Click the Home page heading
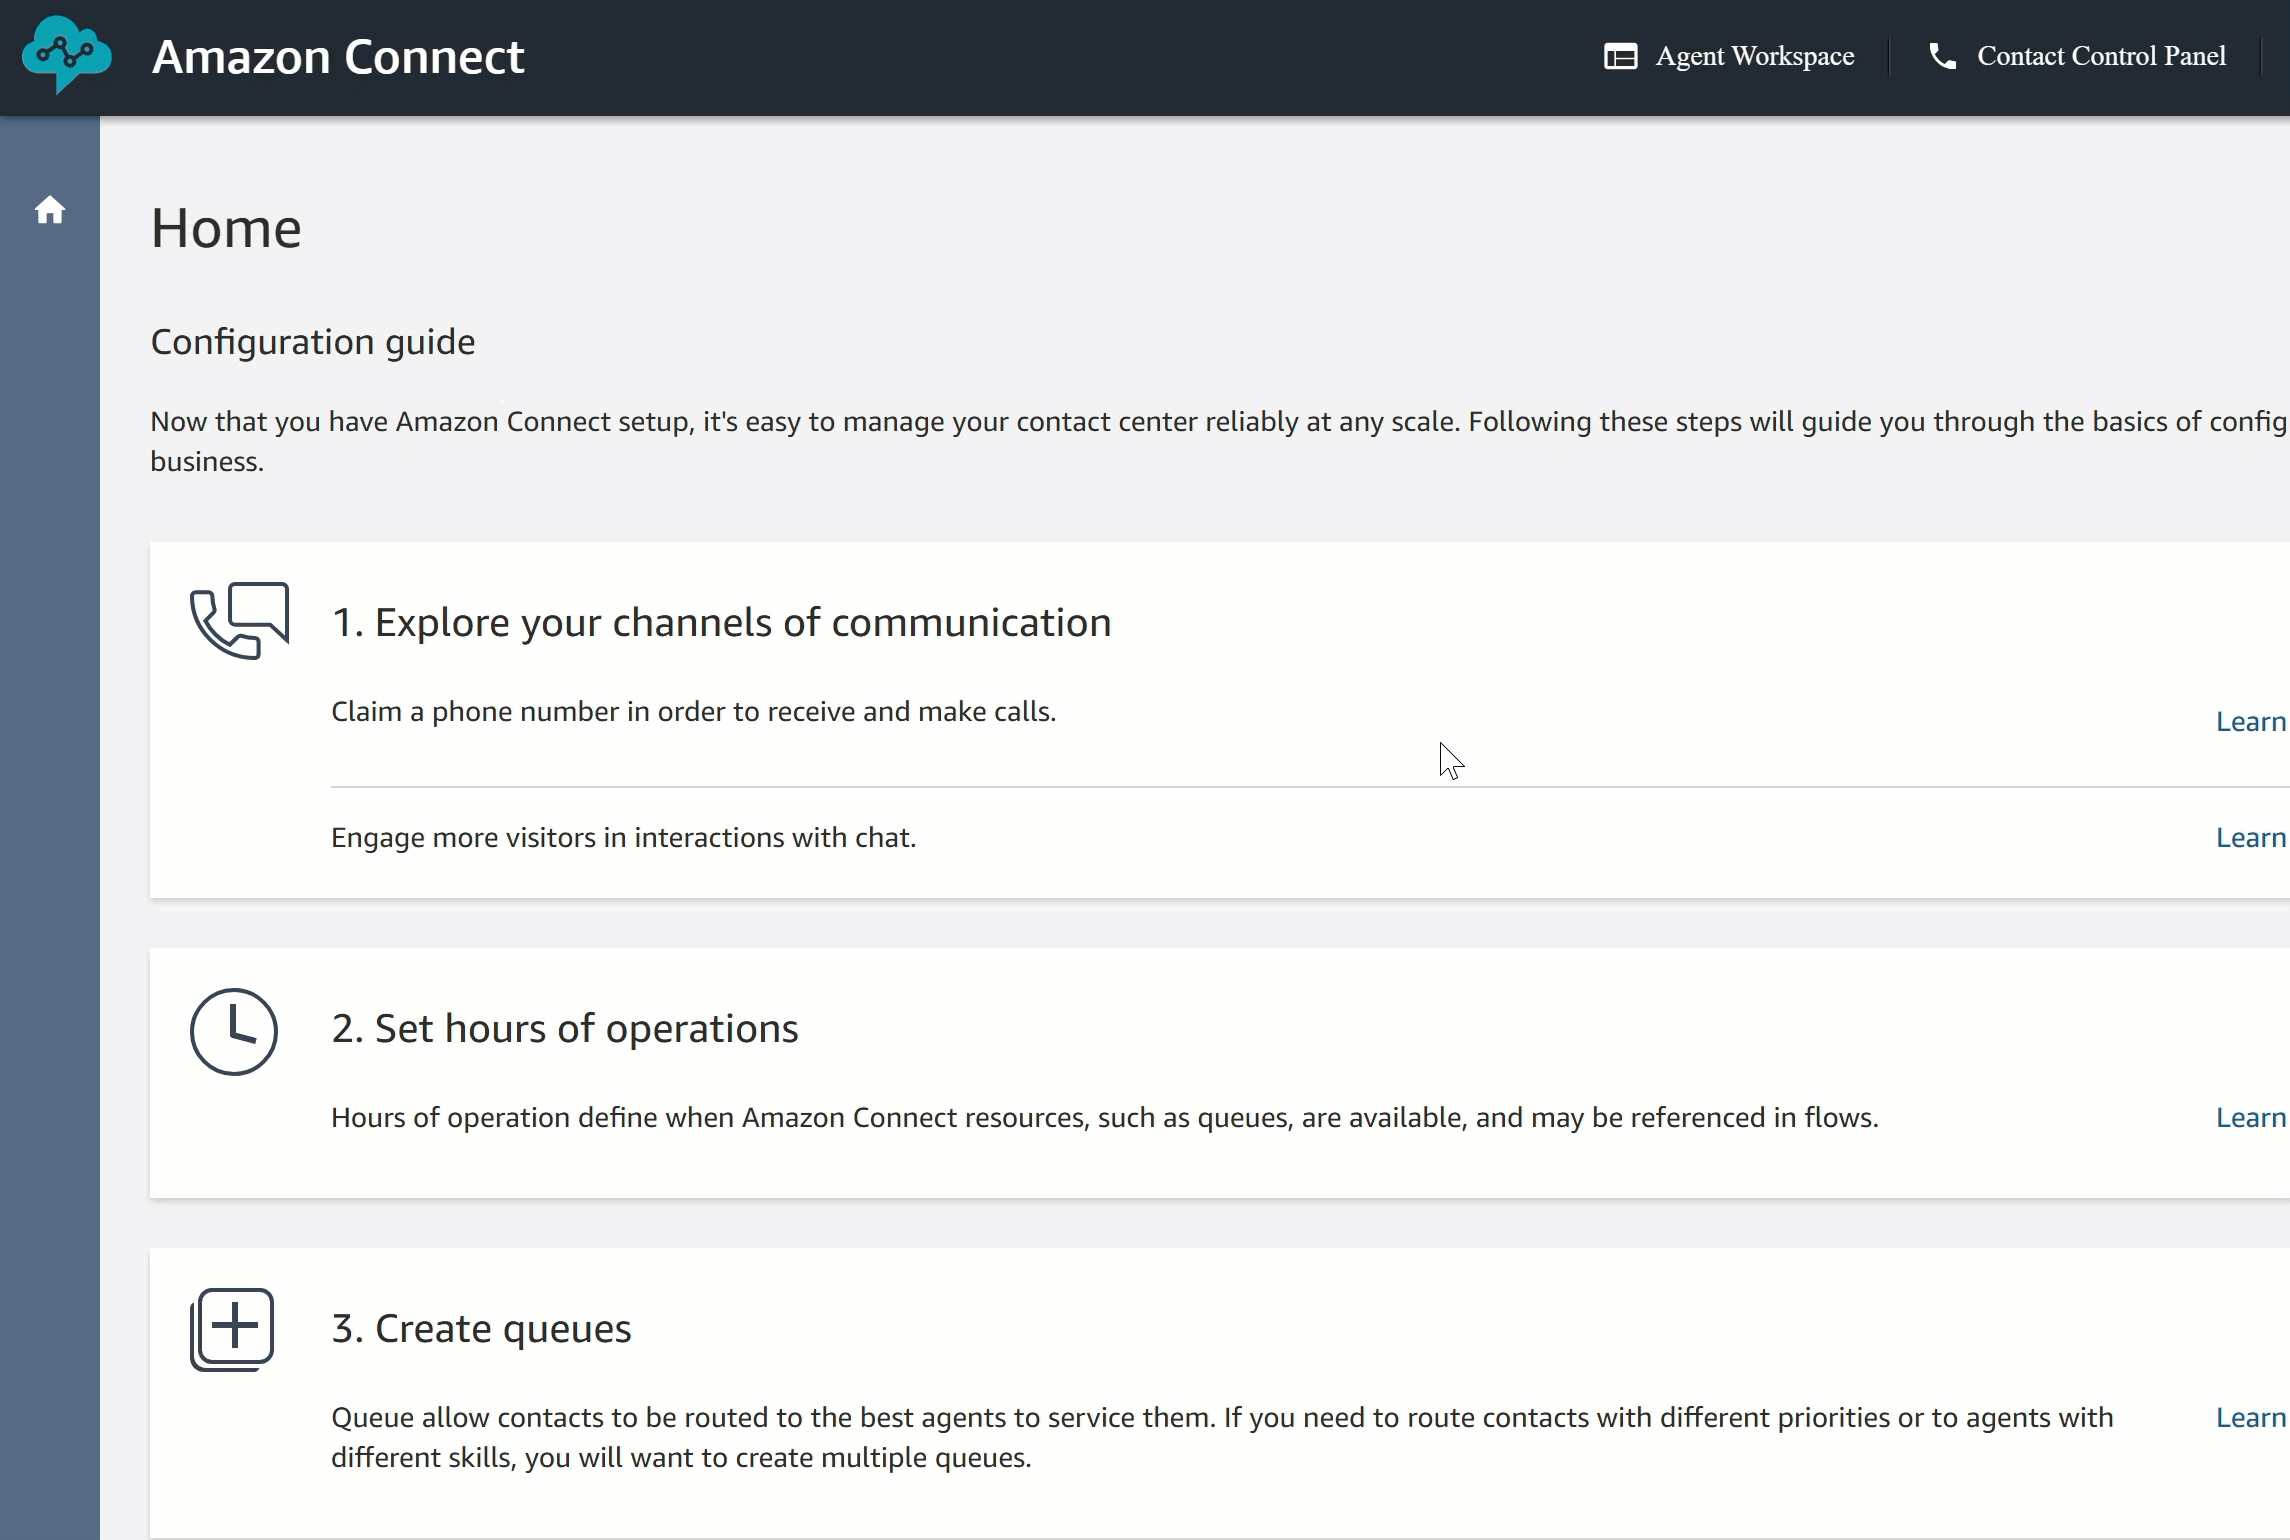The image size is (2290, 1540). point(226,228)
